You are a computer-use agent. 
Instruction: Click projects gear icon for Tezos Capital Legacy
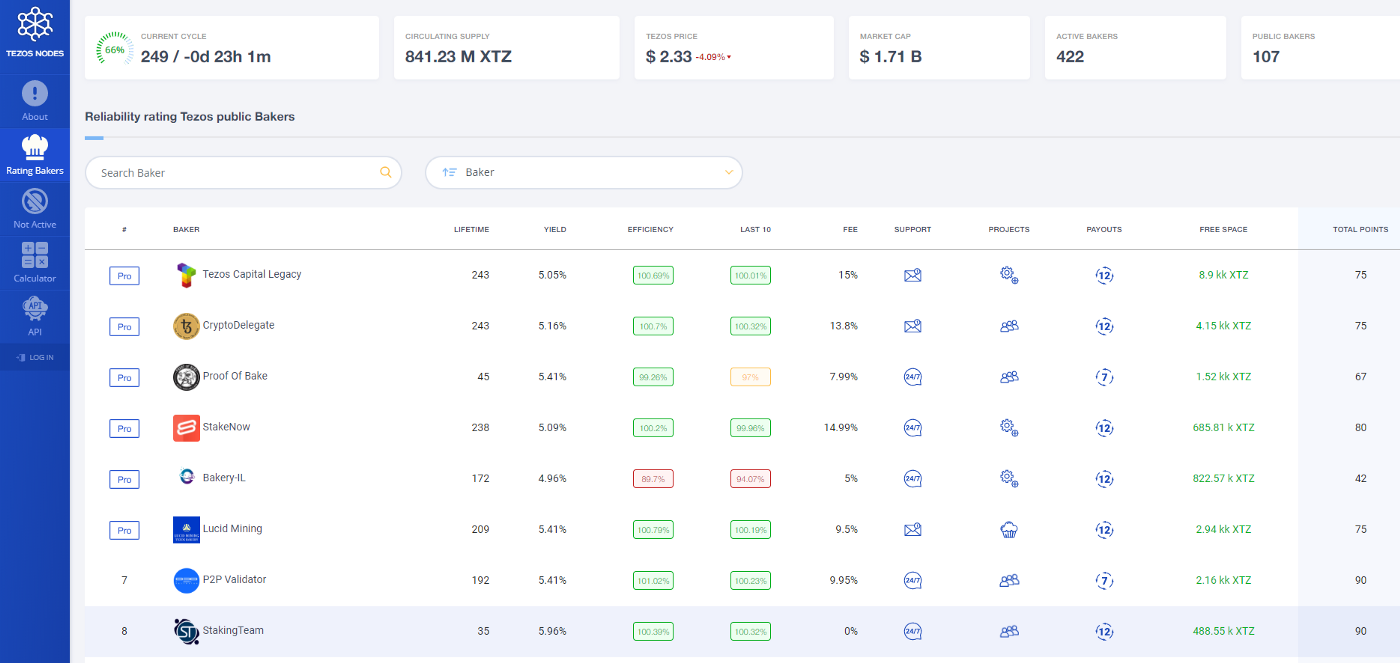click(1009, 275)
